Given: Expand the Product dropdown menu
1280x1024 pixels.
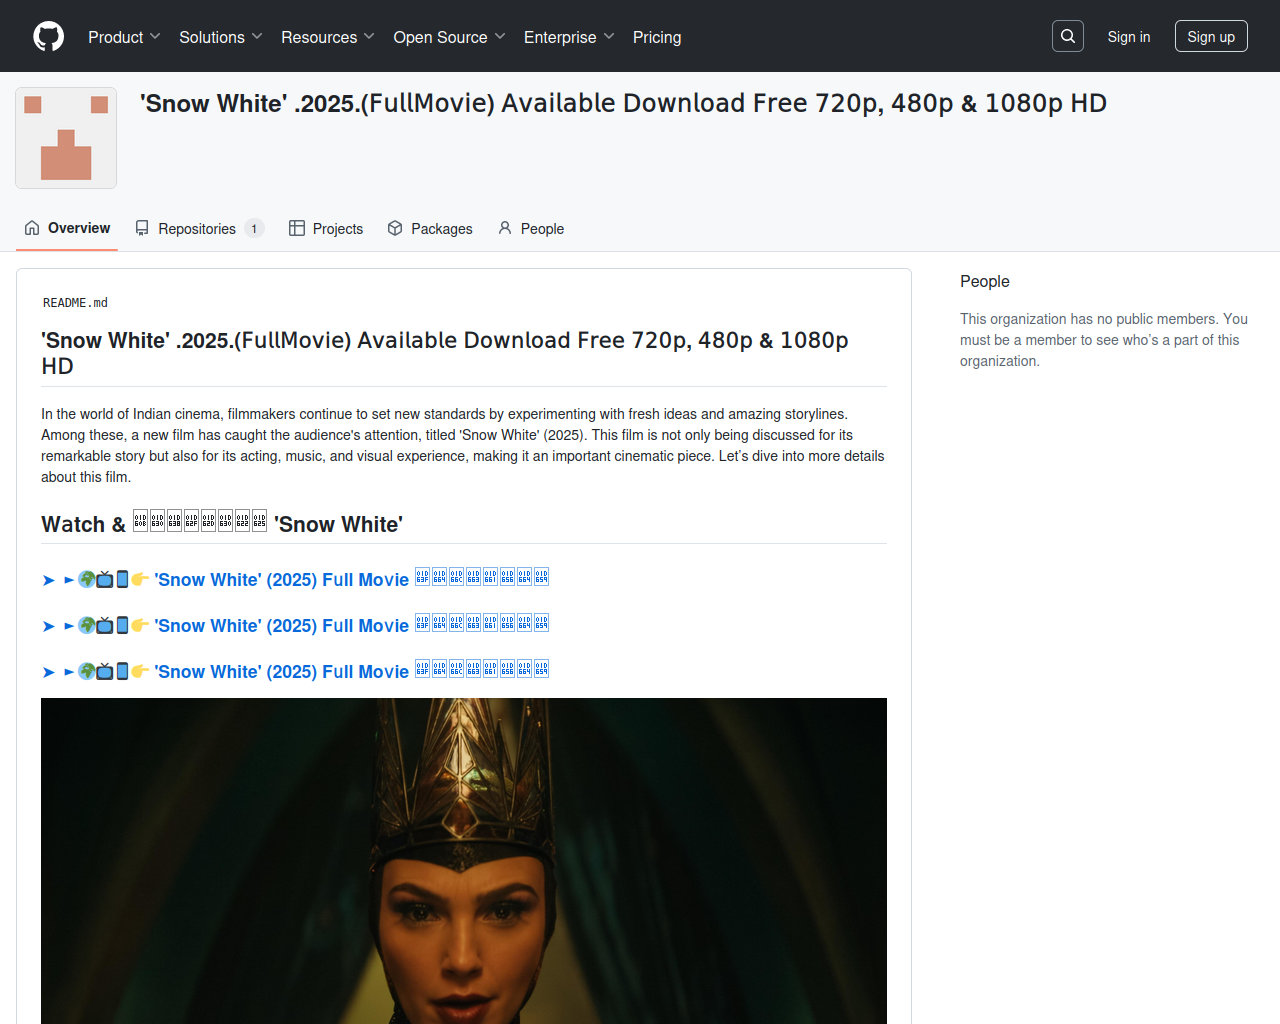Looking at the screenshot, I should pos(124,37).
